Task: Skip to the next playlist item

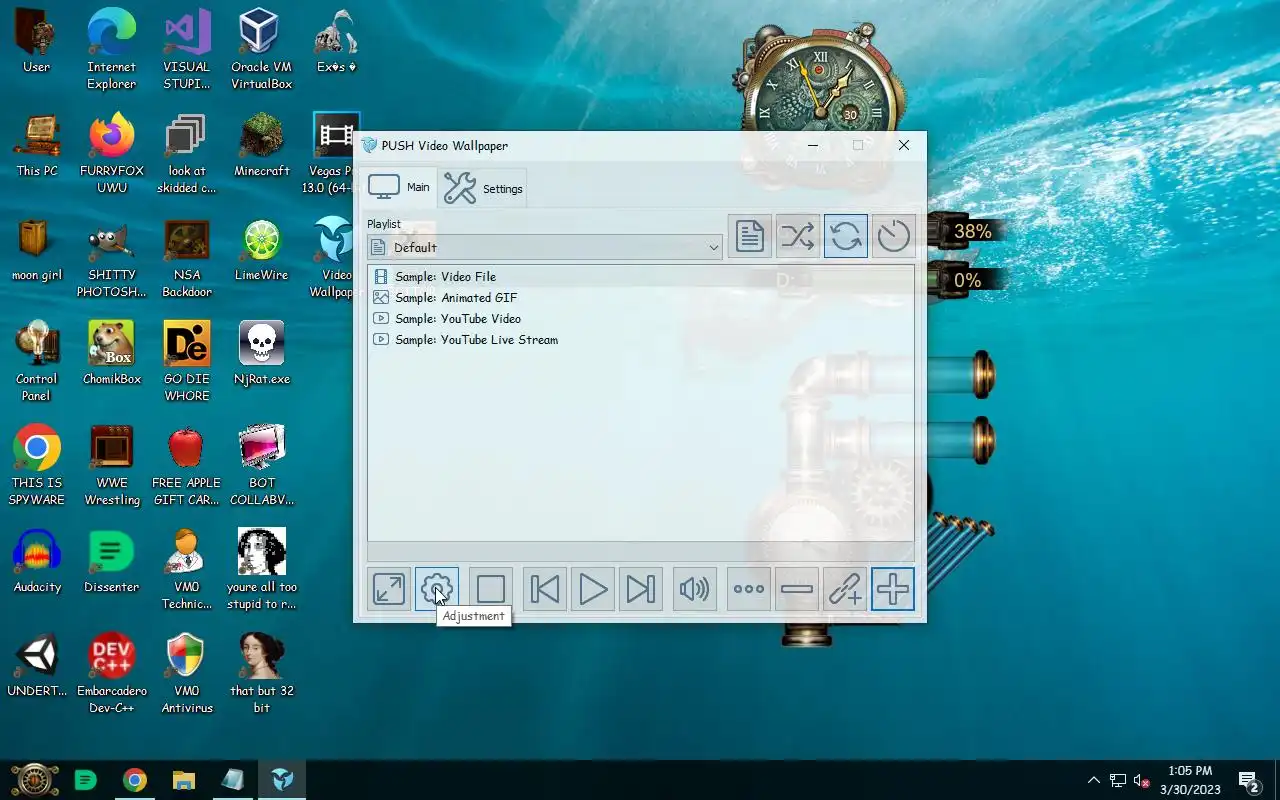Action: [641, 589]
